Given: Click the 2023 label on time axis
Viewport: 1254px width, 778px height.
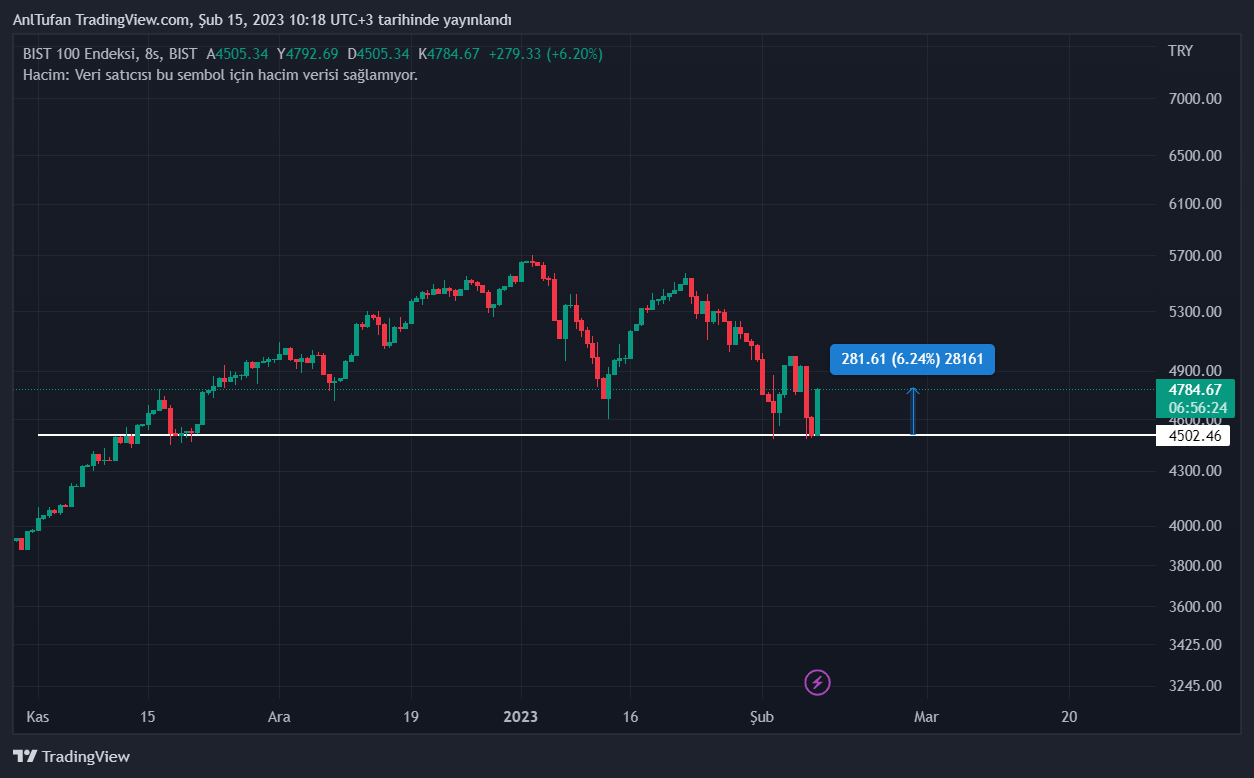Looking at the screenshot, I should click(x=520, y=716).
